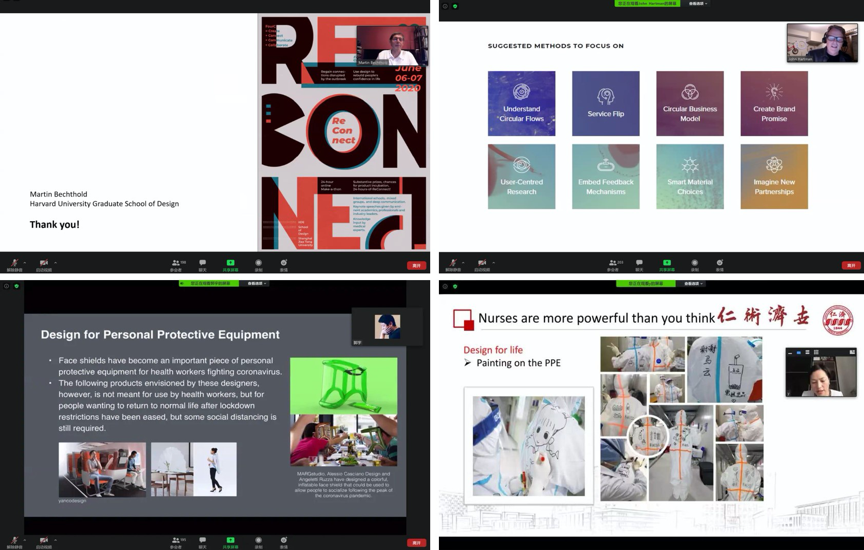
Task: Start video in the Suggested Methods window
Action: [482, 264]
